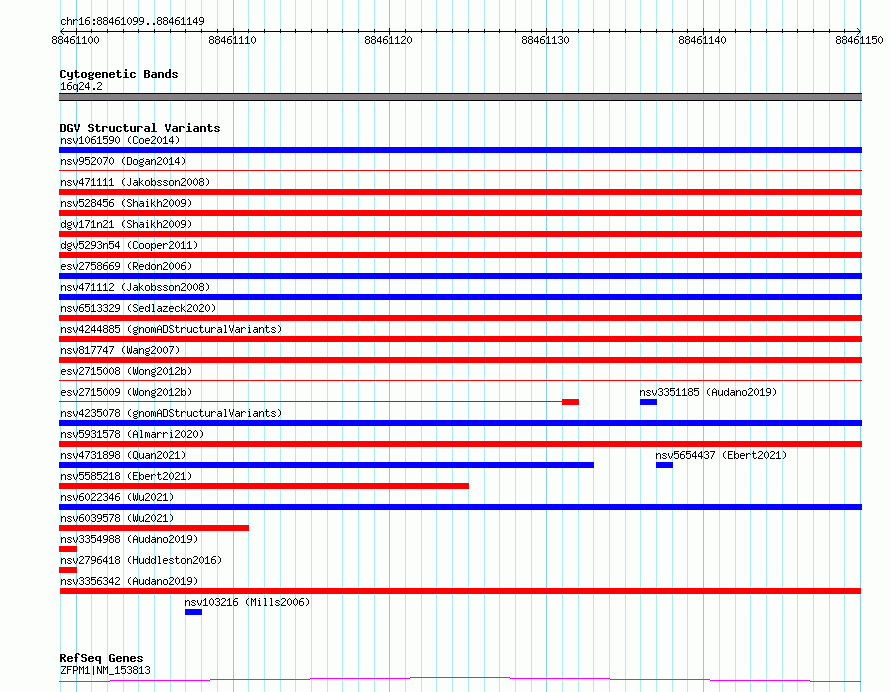
Task: Open dgv171n21 (Shaikh2009) variant
Action: (x=126, y=224)
